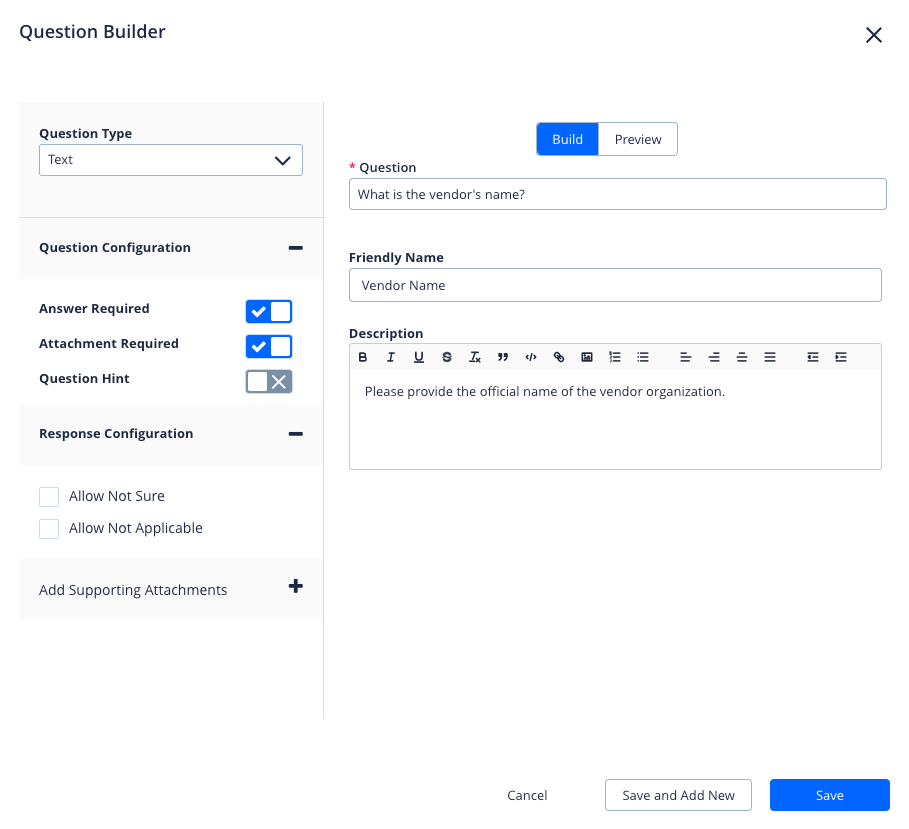Open the Question Type dropdown
This screenshot has height=829, width=909.
171,160
